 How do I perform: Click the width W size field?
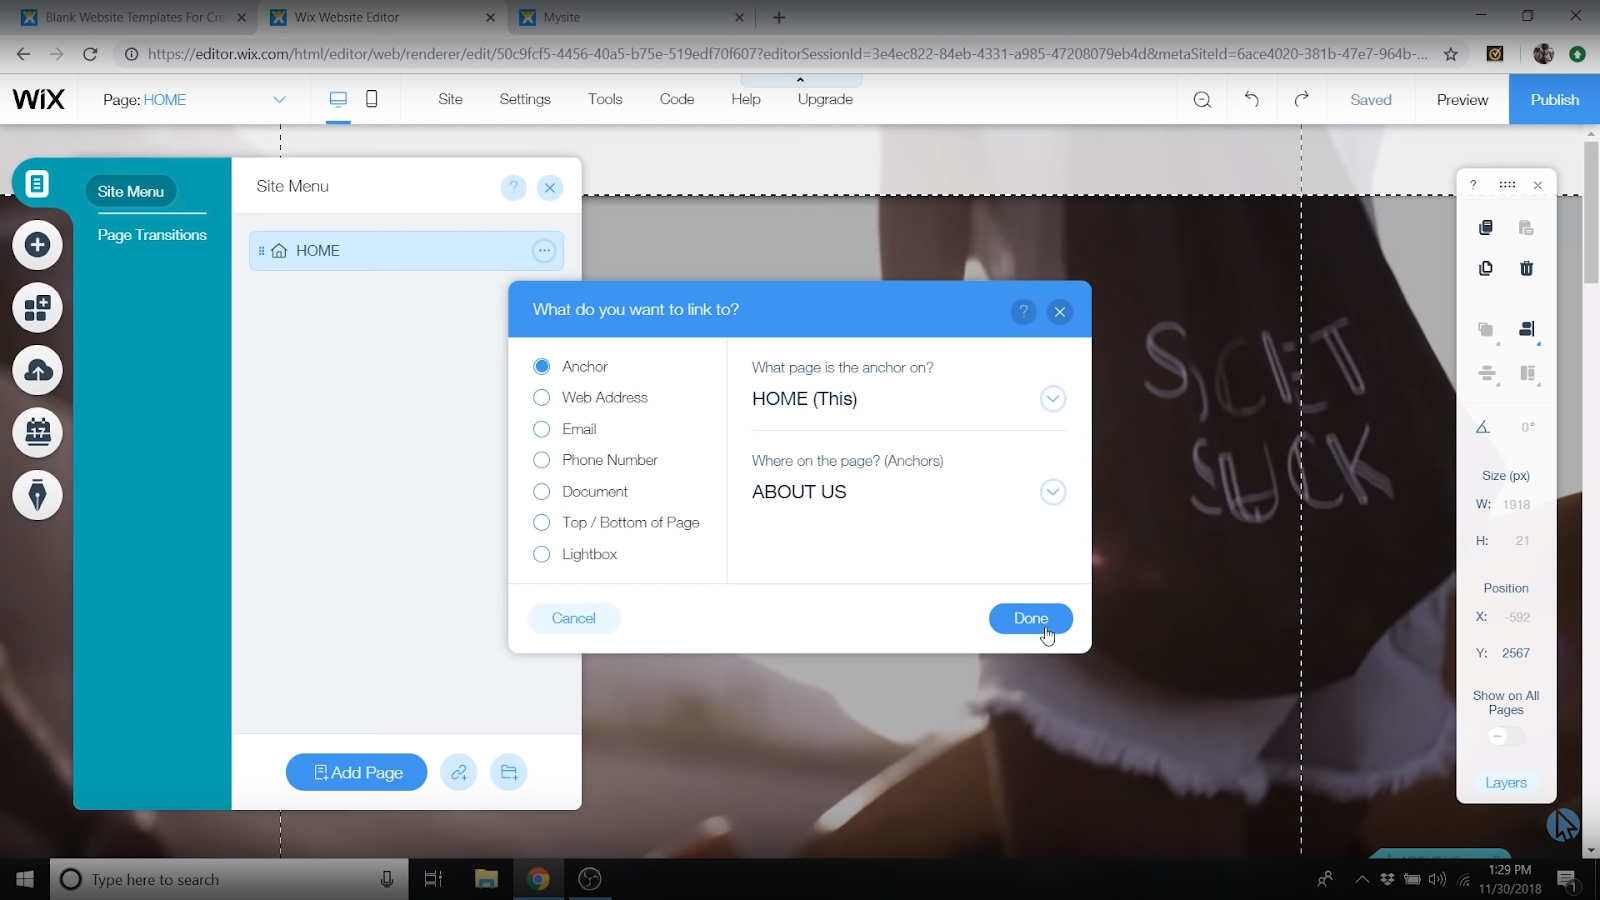pyautogui.click(x=1516, y=505)
